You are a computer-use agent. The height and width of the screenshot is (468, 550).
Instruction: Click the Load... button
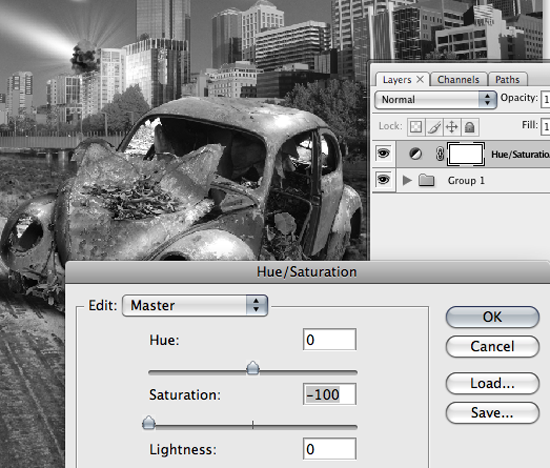[x=492, y=383]
